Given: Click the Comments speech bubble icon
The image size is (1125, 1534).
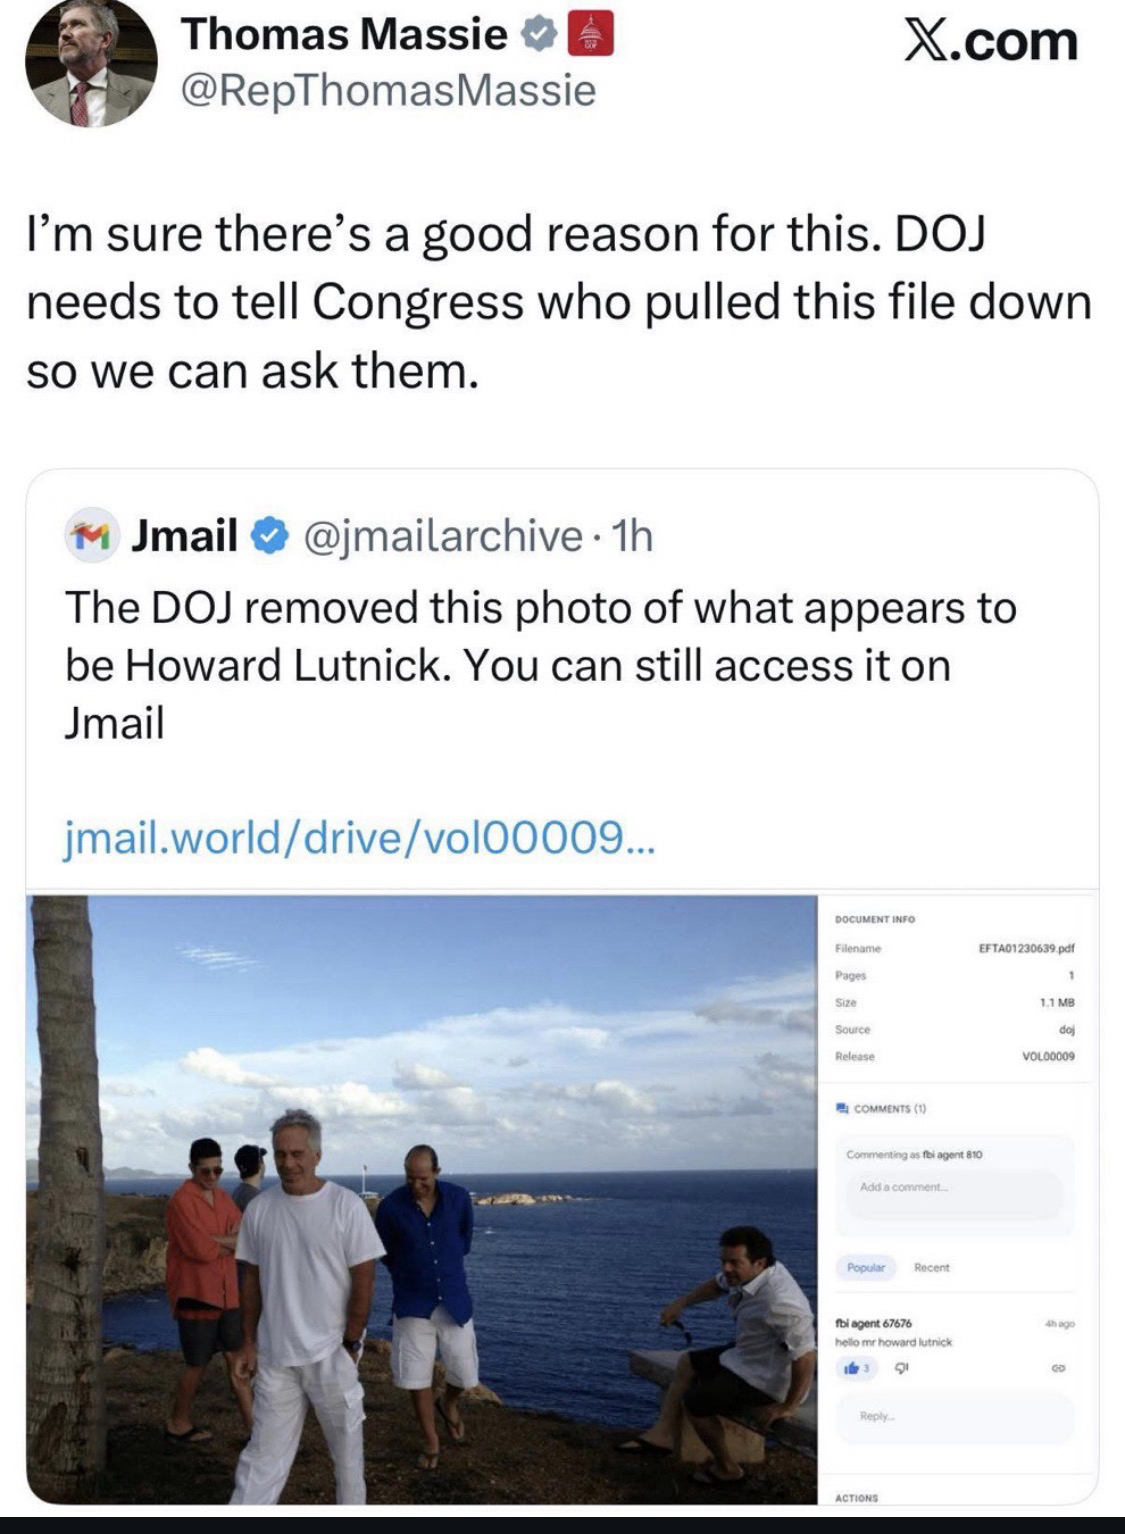Looking at the screenshot, I should 841,1108.
